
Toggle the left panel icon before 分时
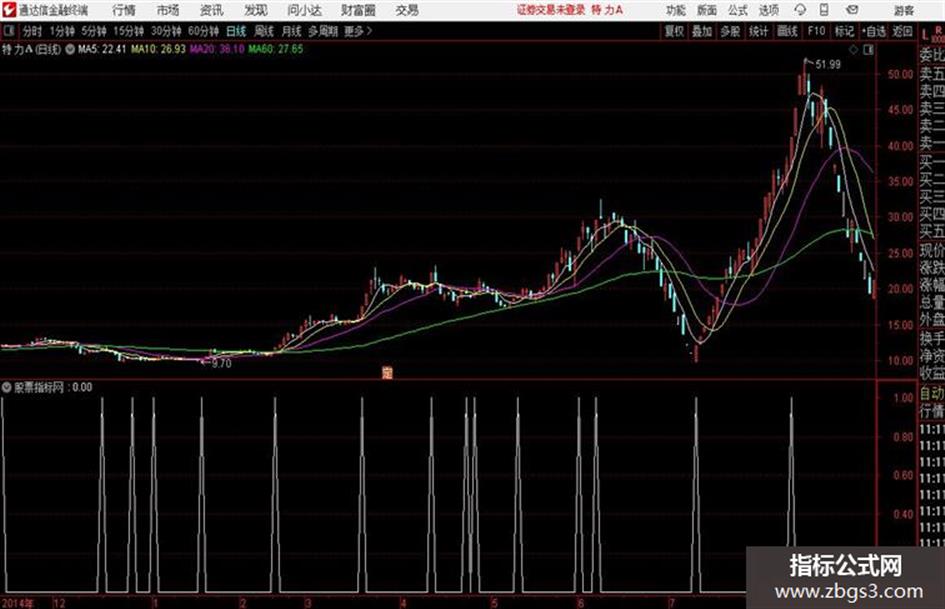(x=8, y=31)
